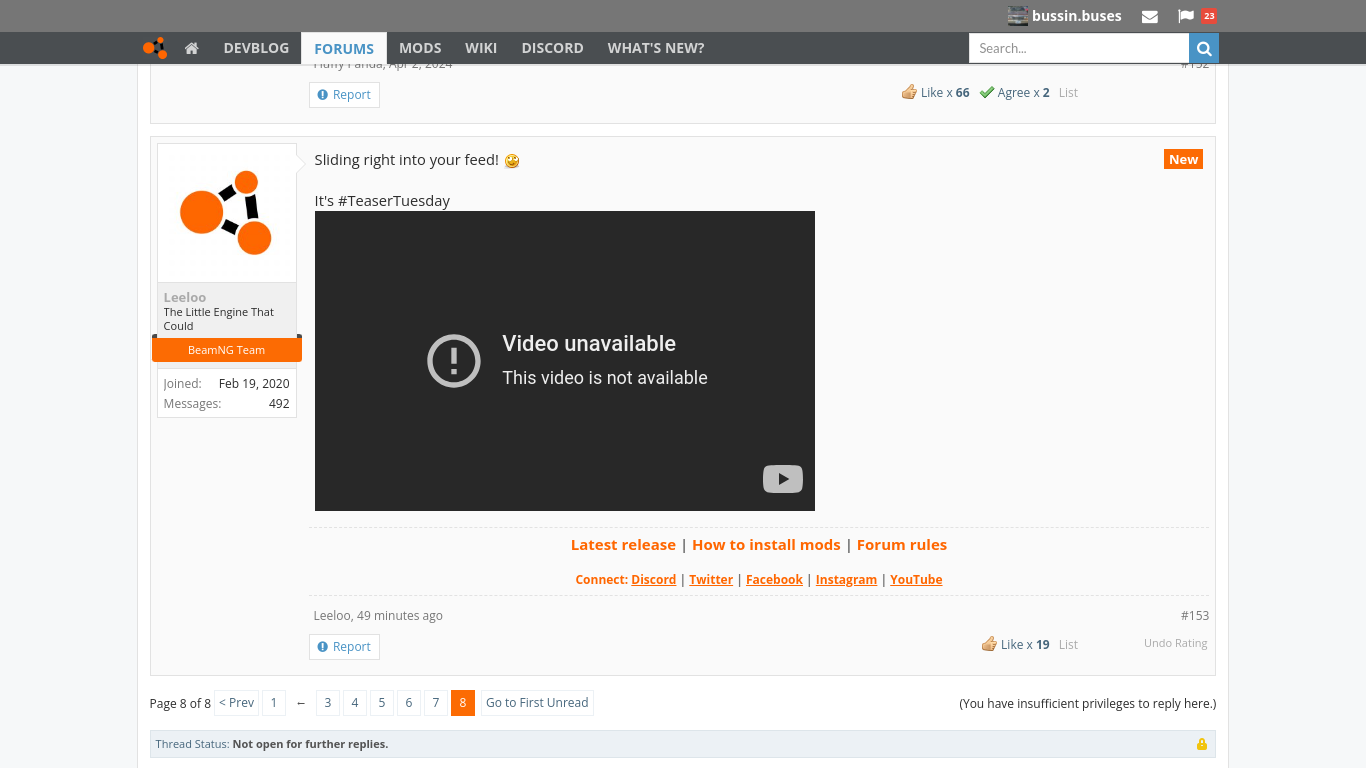
Task: Click the BeamNG logo icon in navbar
Action: tap(155, 48)
